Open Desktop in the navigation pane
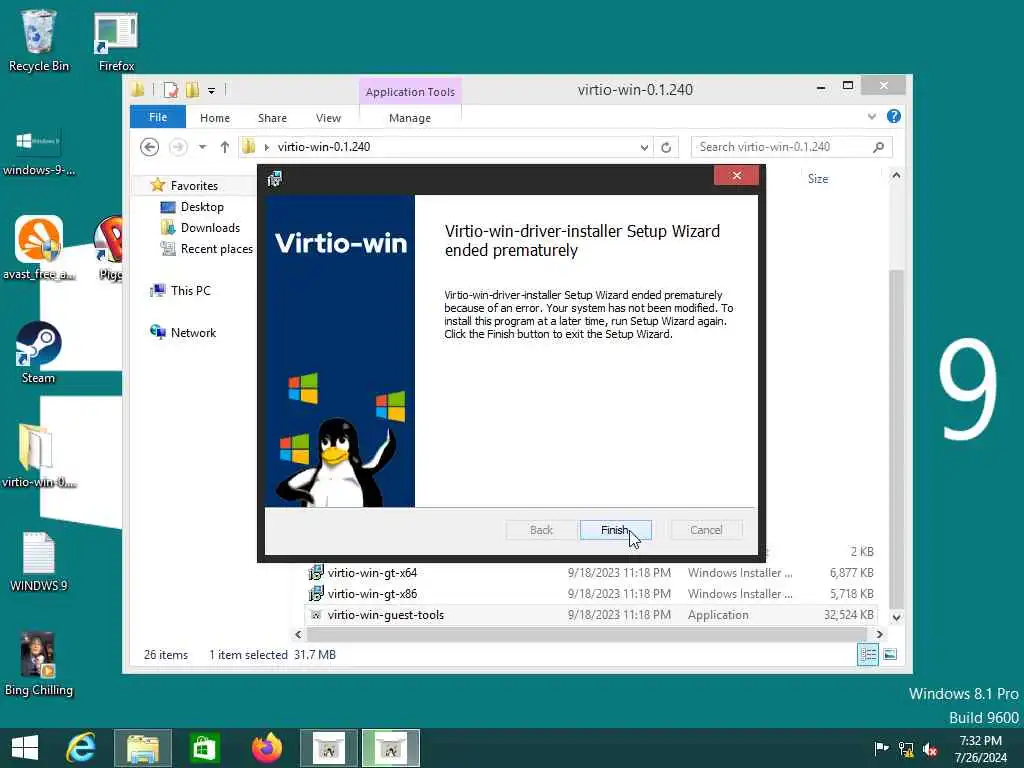Viewport: 1024px width, 768px height. 192,207
